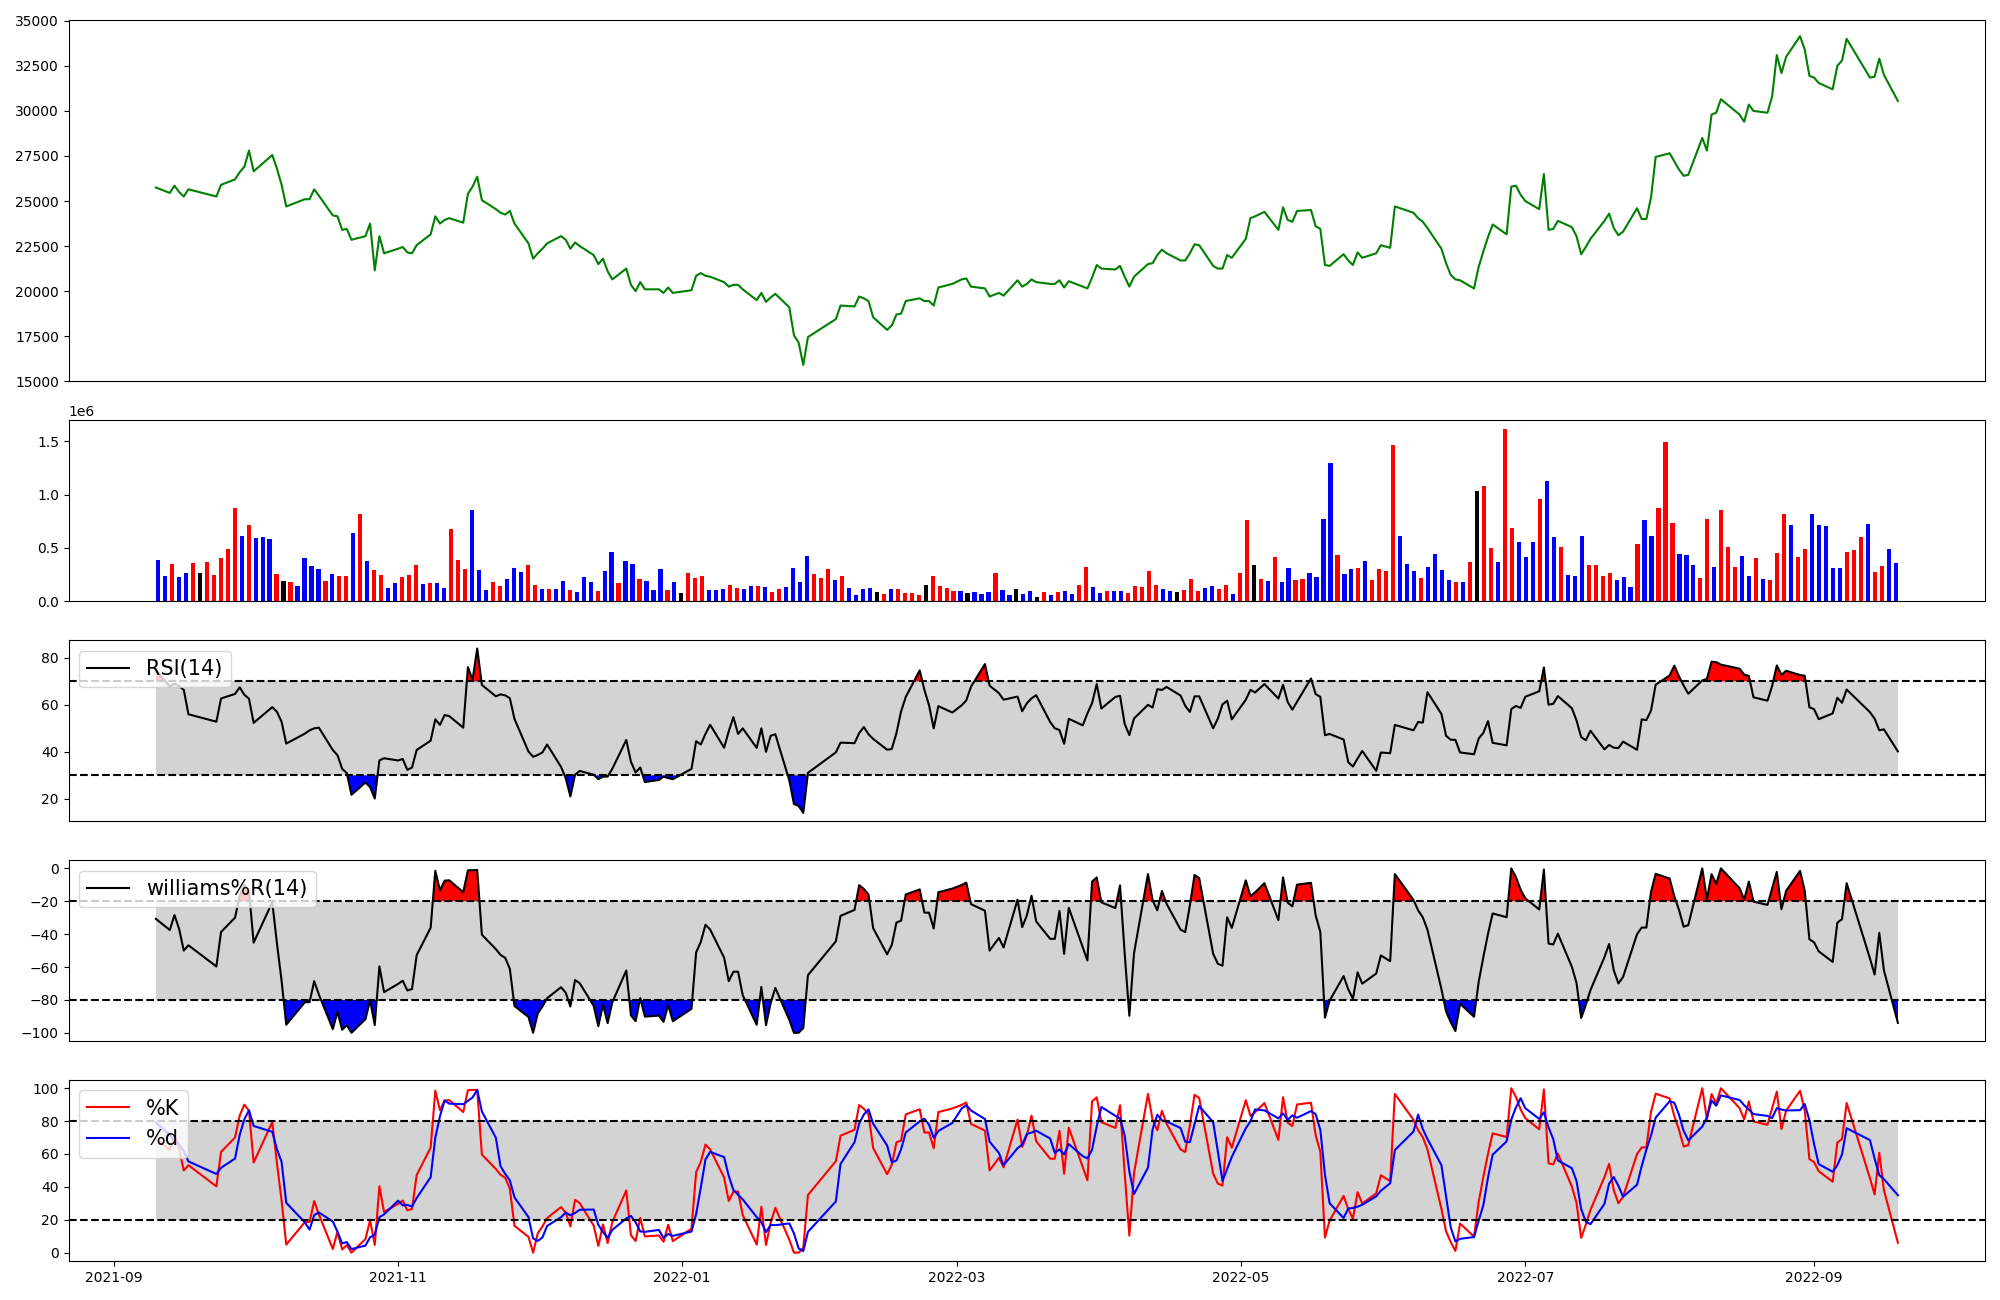Image resolution: width=2000 pixels, height=1300 pixels.
Task: Select the 2021-11 x-axis date label
Action: [x=399, y=1277]
